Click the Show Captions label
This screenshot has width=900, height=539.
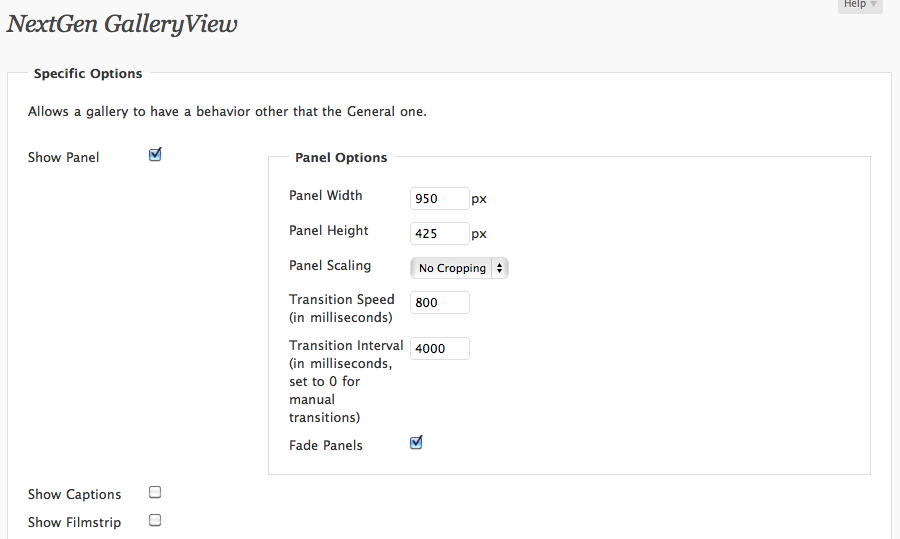[x=74, y=494]
